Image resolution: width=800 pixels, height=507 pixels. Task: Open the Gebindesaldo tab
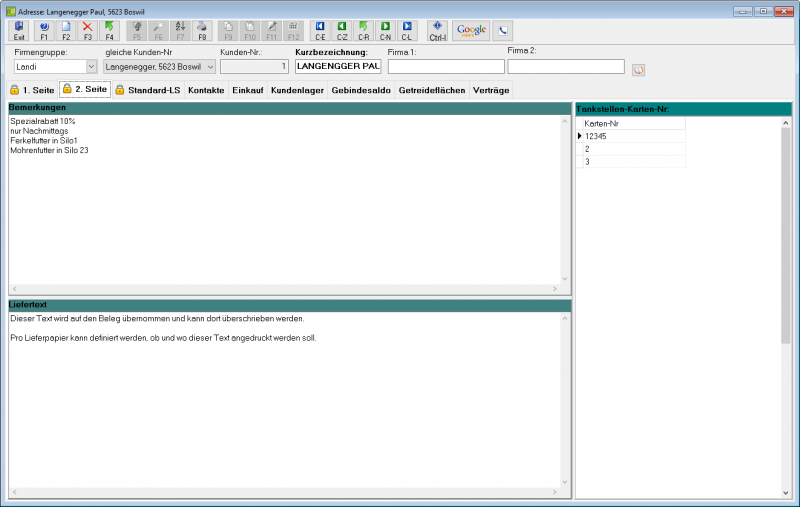coord(361,90)
